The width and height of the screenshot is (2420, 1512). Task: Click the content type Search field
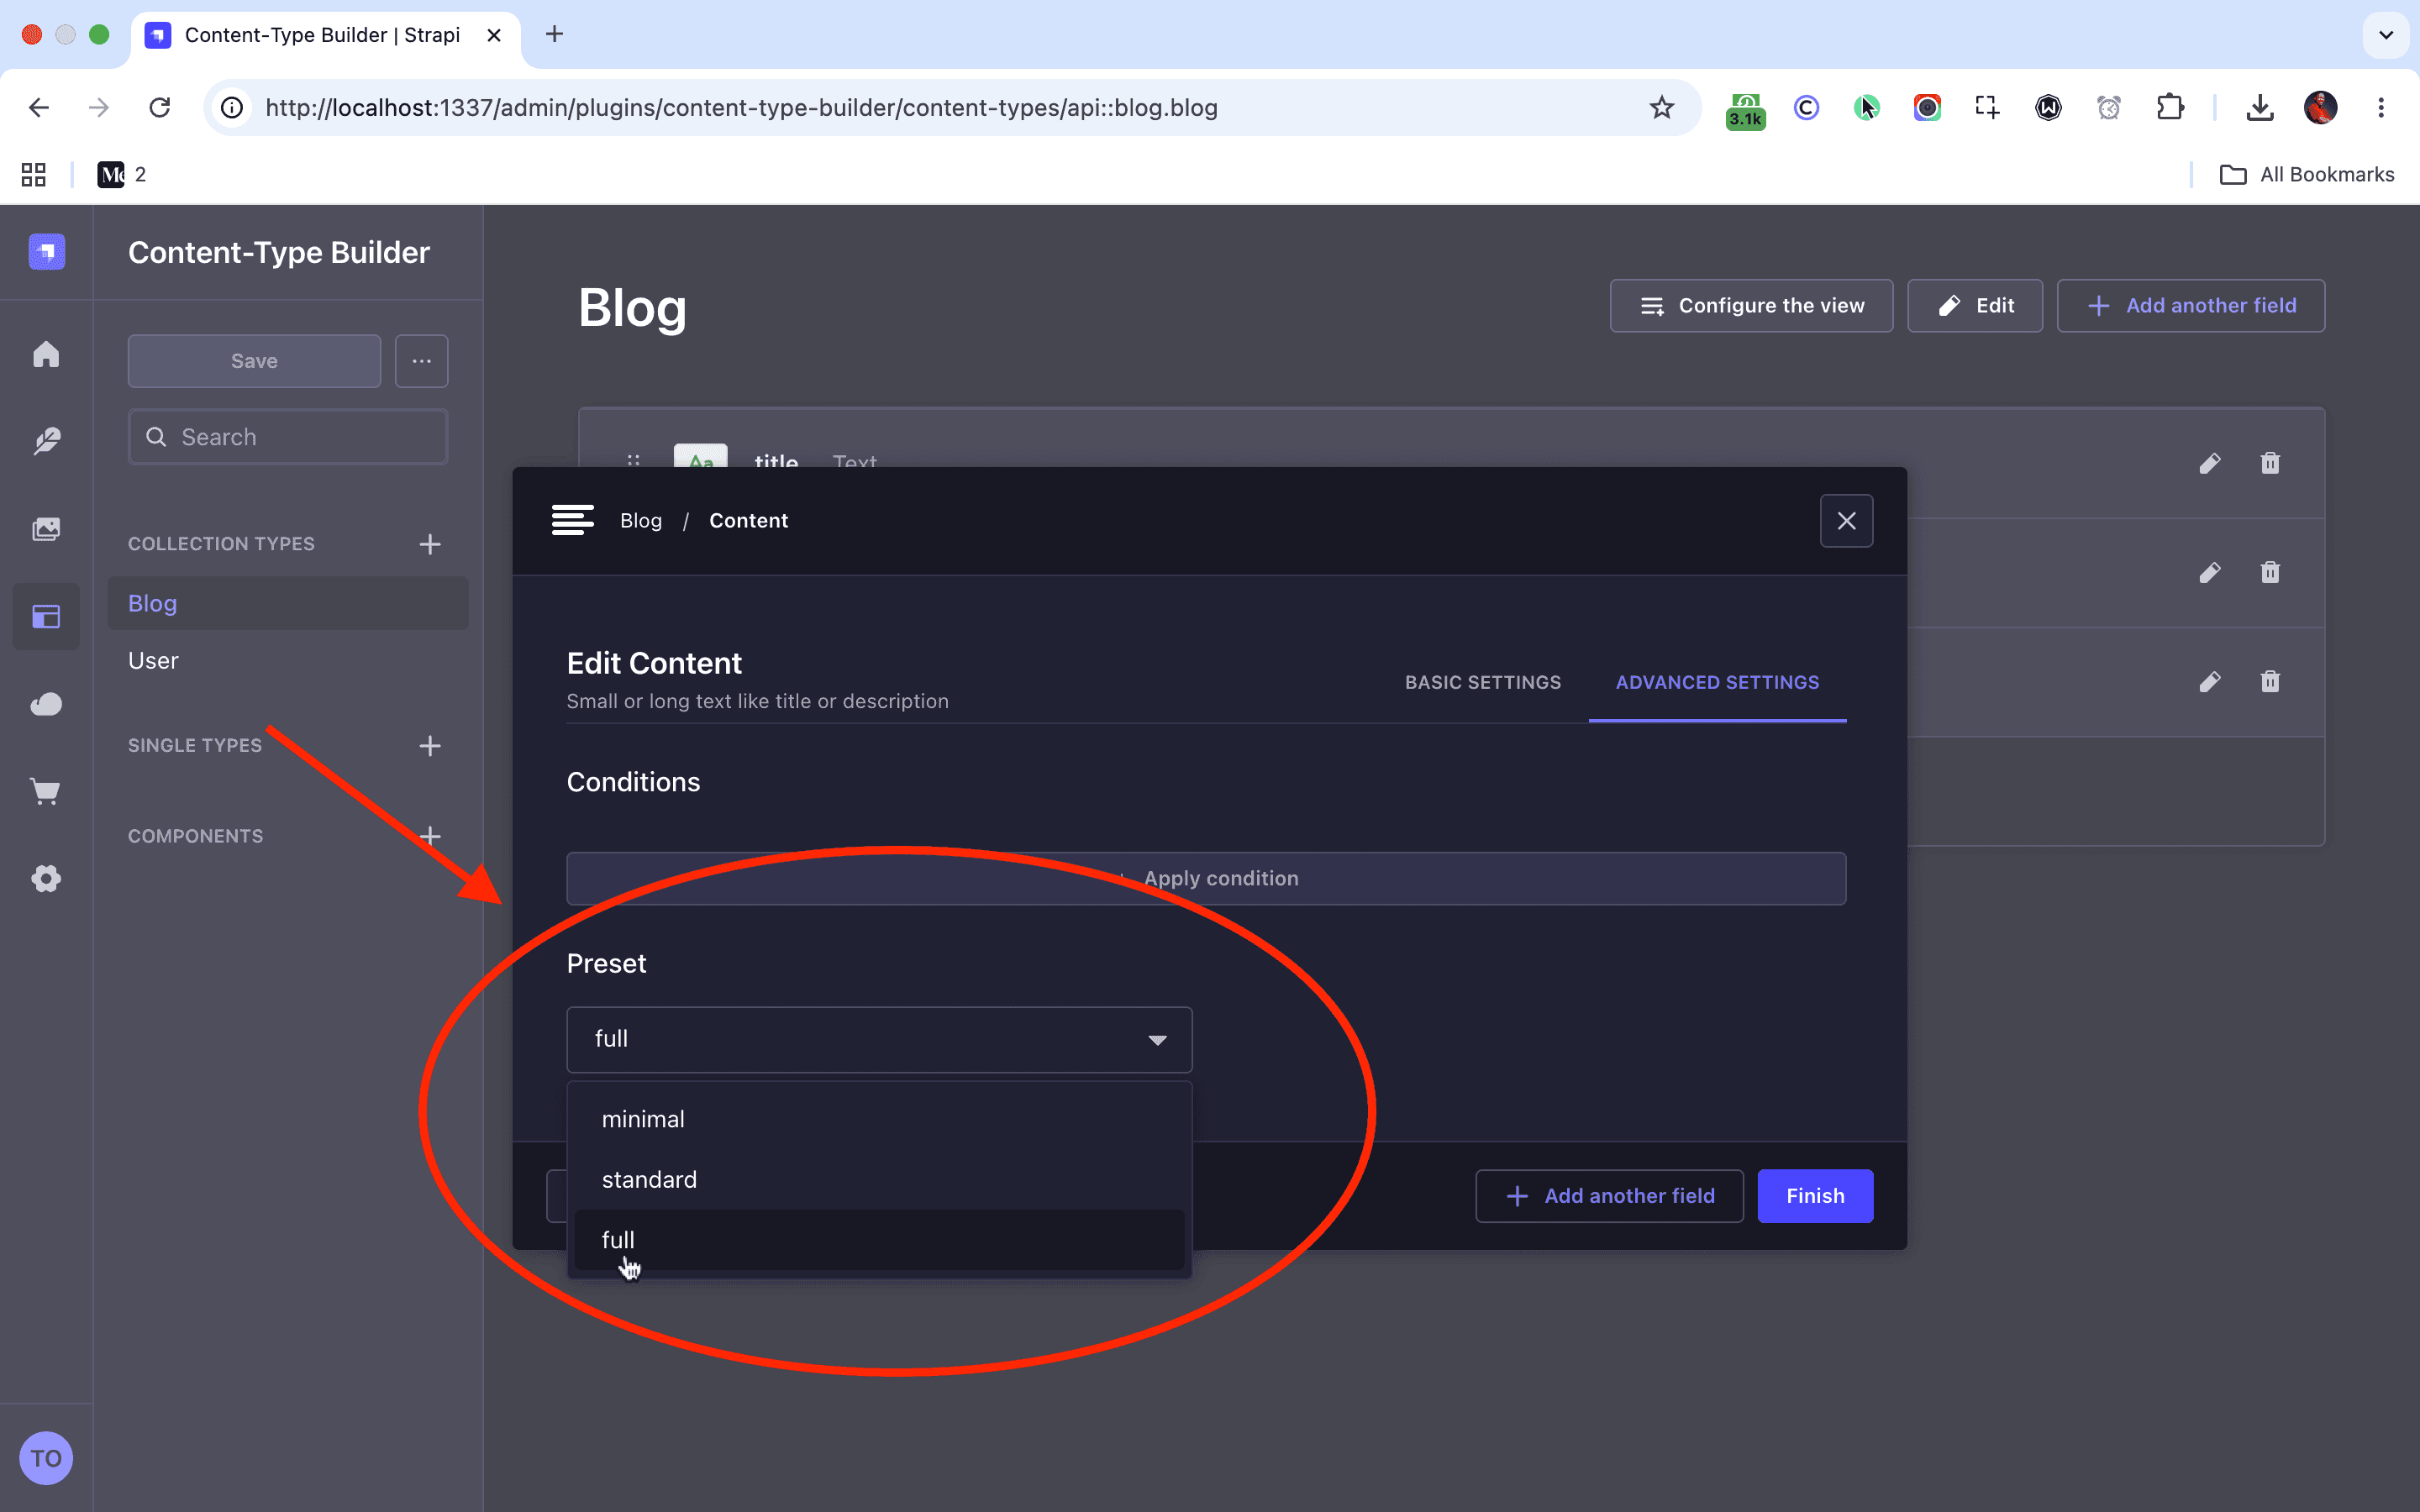point(288,437)
